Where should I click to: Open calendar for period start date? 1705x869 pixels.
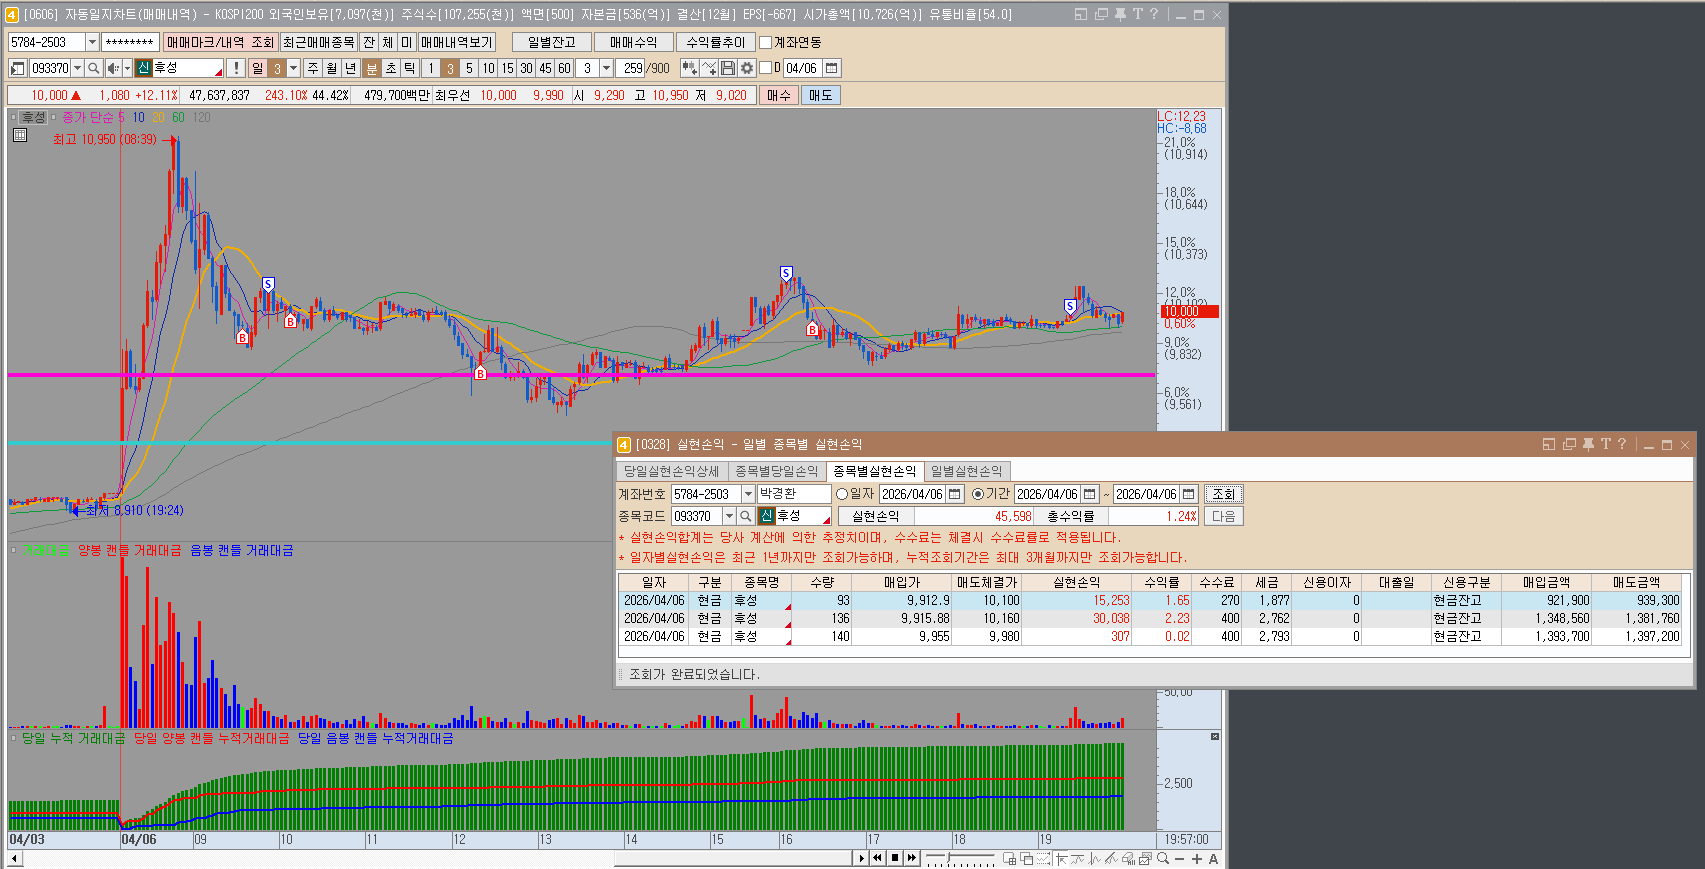[1090, 494]
